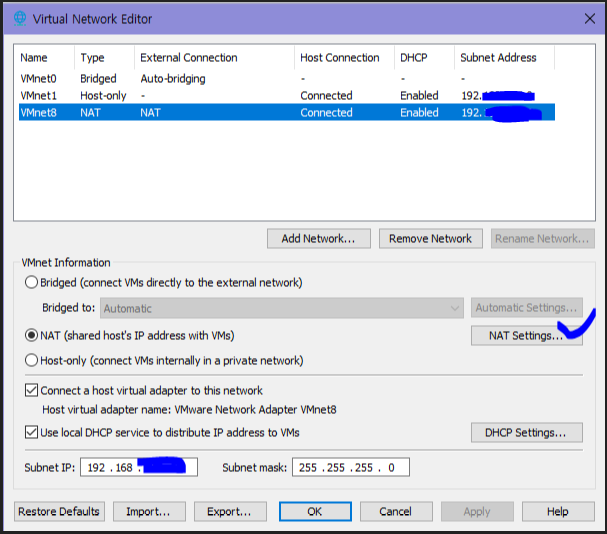Click the Cancel button
Image resolution: width=607 pixels, height=534 pixels.
point(396,512)
